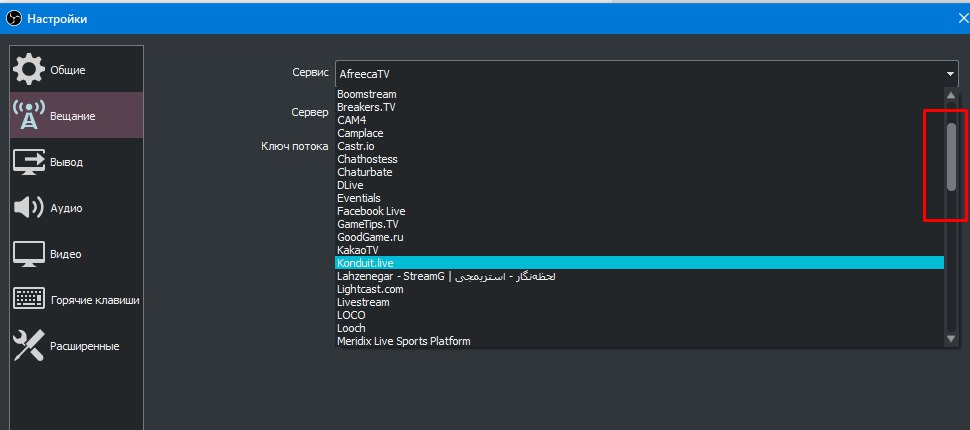Viewport: 970px width, 430px height.
Task: Click the Hotkeys keyboard icon
Action: (x=28, y=300)
